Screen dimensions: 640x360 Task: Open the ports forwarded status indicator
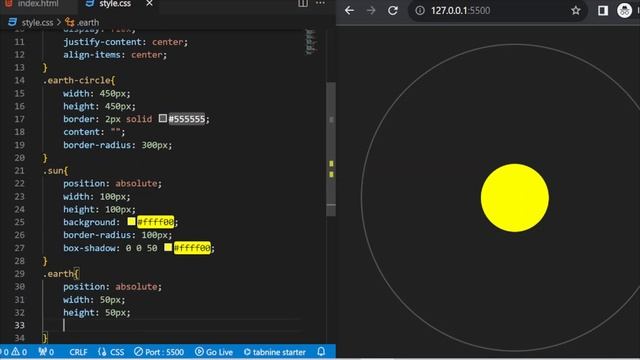click(x=46, y=352)
